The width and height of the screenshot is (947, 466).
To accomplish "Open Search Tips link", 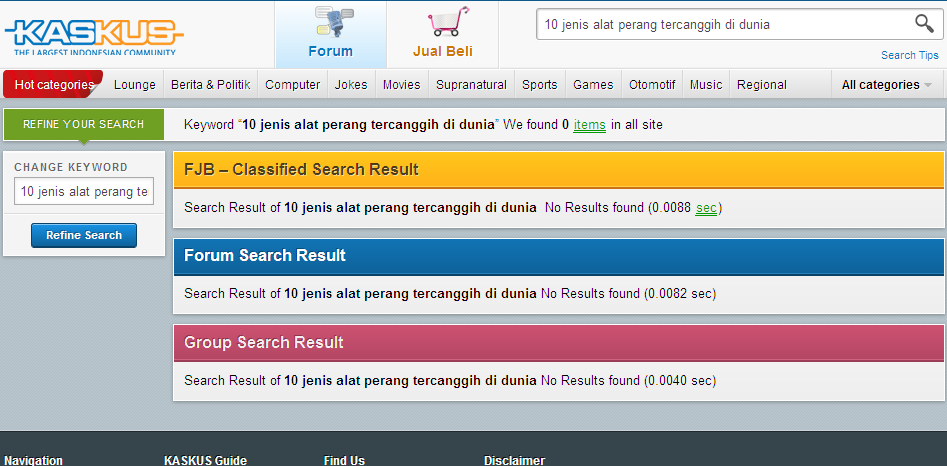I will coord(910,55).
